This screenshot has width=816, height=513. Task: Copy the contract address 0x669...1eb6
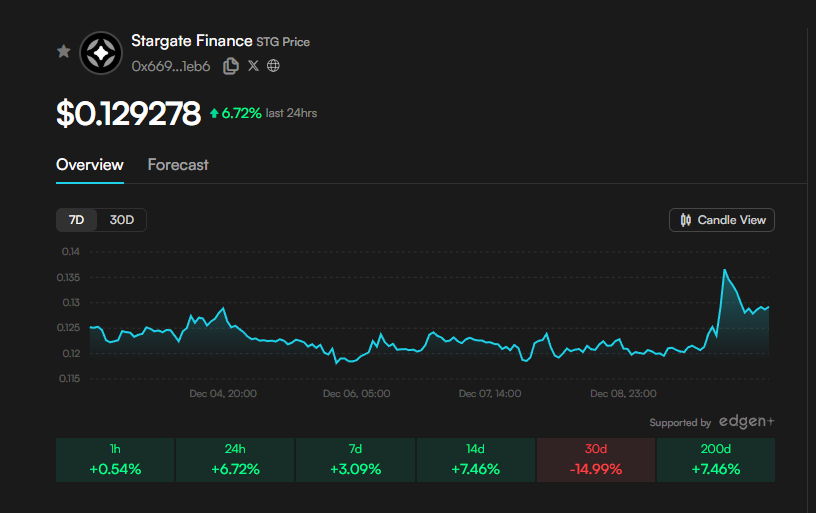pos(231,66)
